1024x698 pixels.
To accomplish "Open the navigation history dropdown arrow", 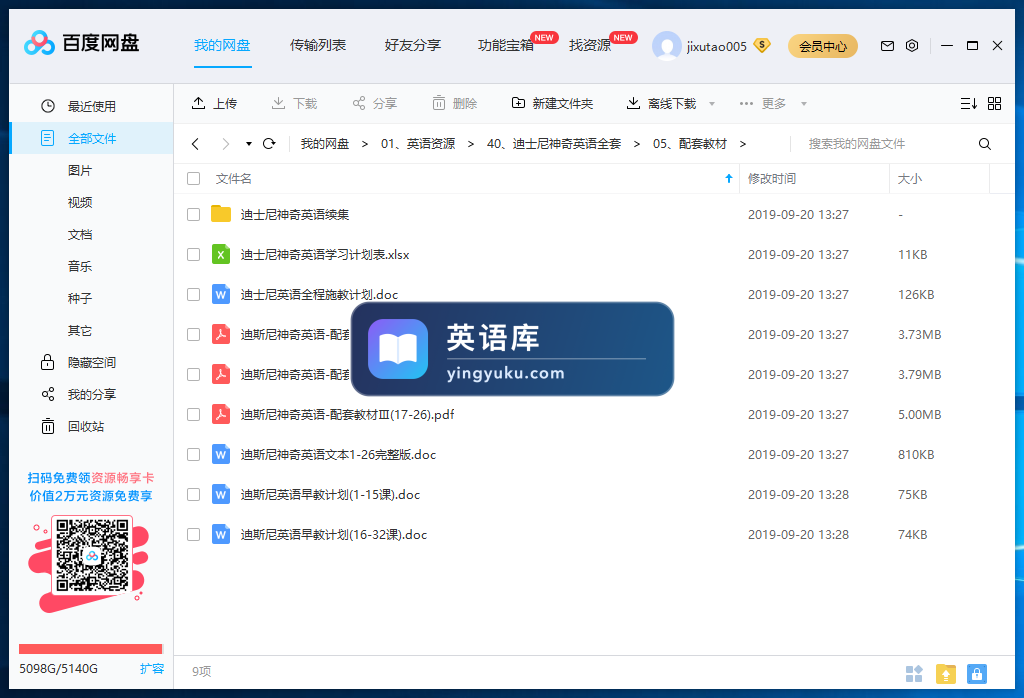I will [x=249, y=144].
